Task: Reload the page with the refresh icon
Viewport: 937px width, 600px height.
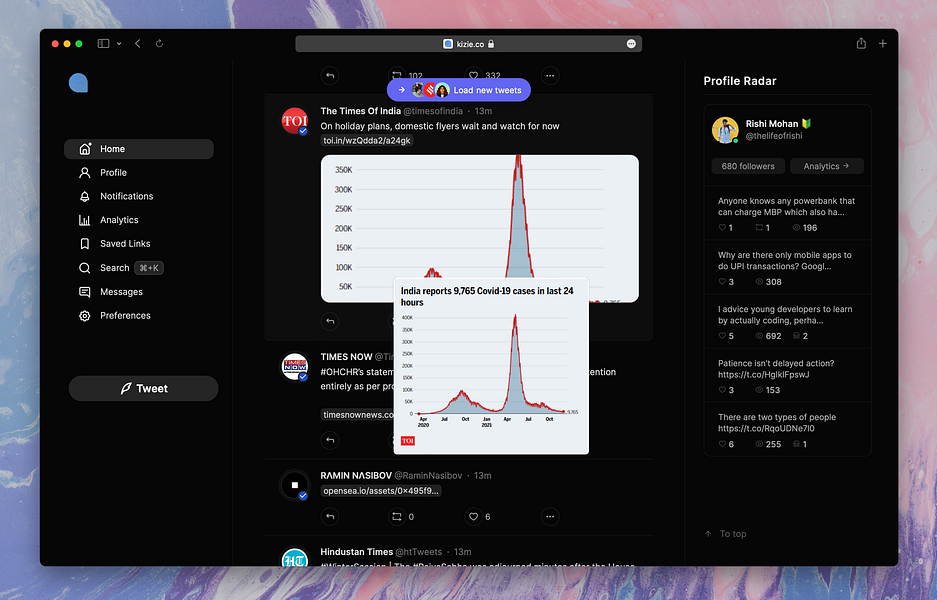Action: pos(159,44)
